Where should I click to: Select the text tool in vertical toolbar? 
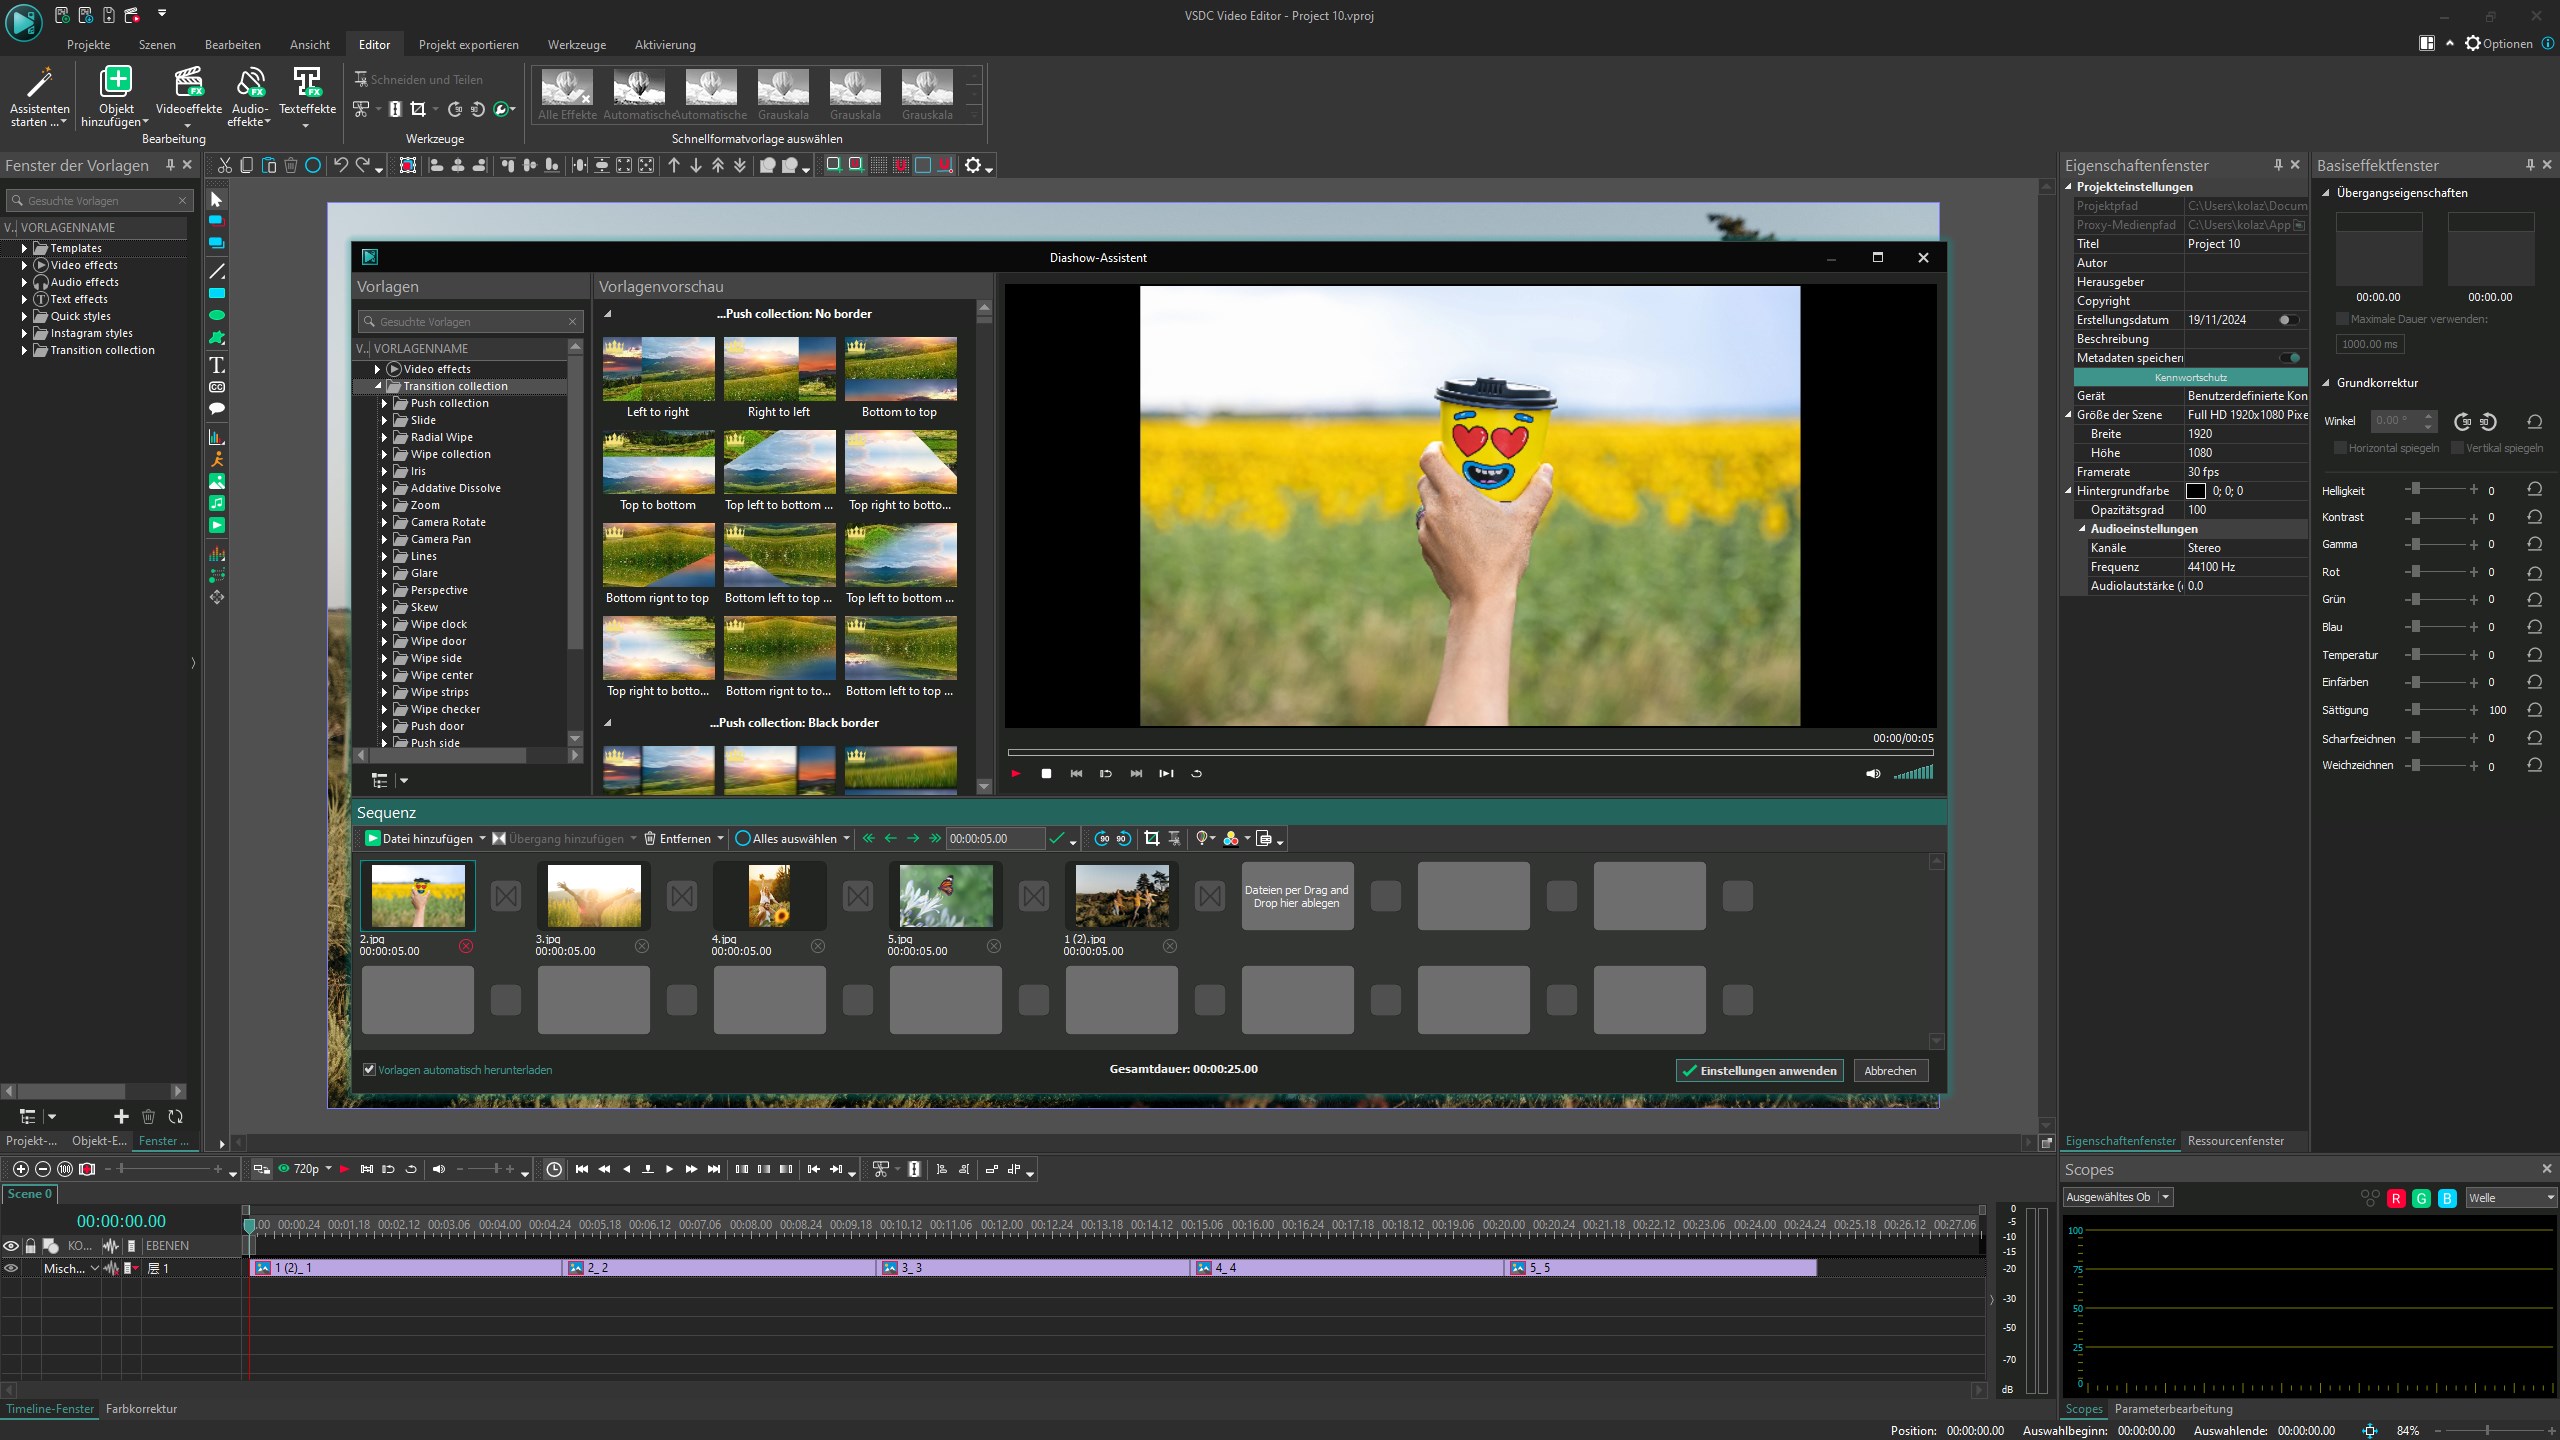coord(217,365)
